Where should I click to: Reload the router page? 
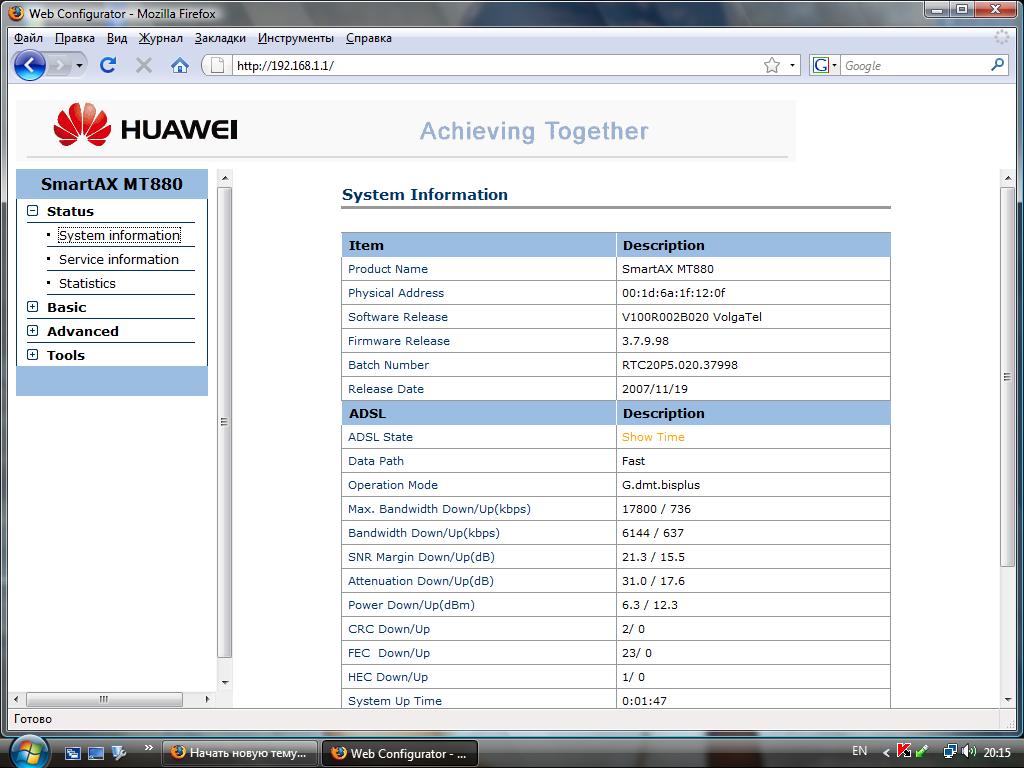(108, 65)
